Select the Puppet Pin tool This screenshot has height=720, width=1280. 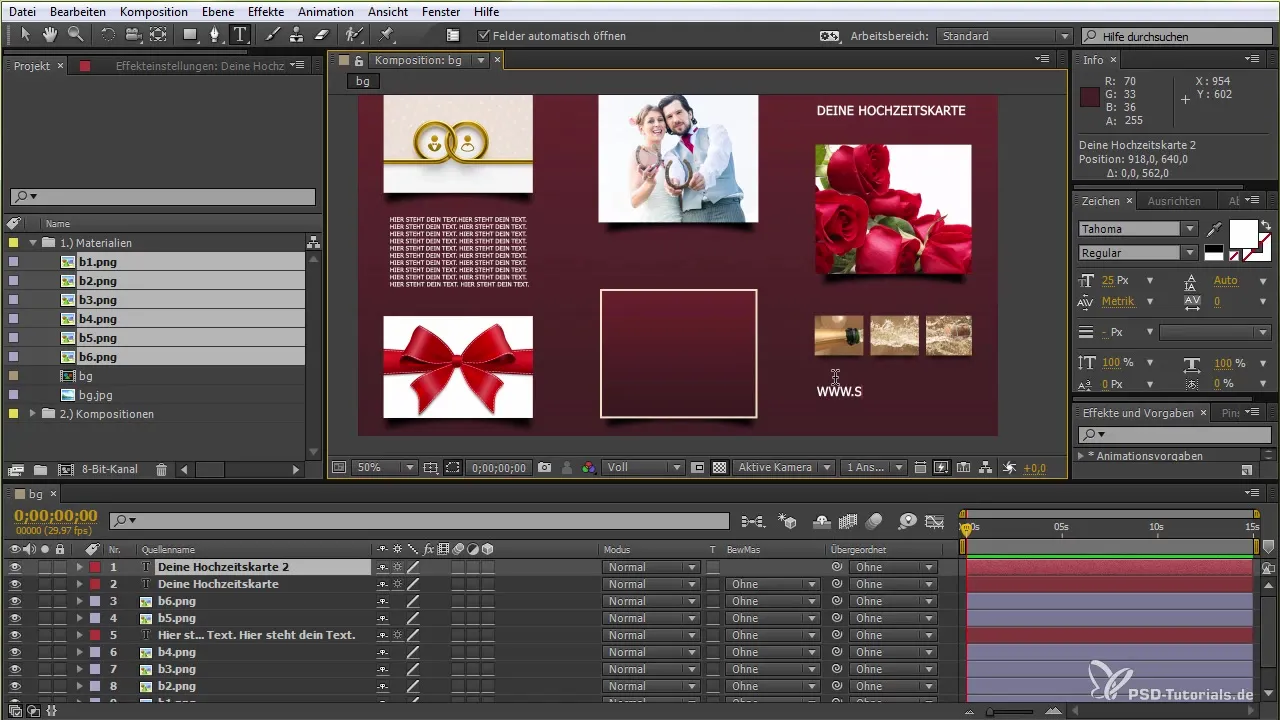pyautogui.click(x=386, y=35)
